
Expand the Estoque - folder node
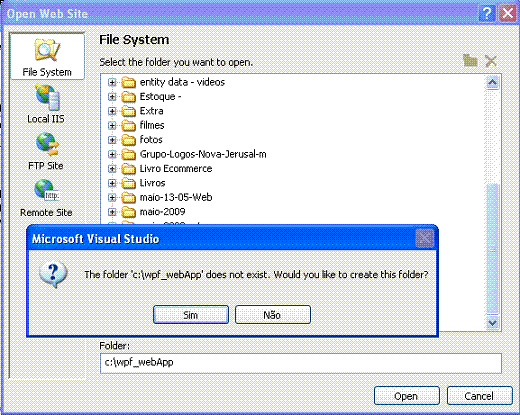coord(112,97)
